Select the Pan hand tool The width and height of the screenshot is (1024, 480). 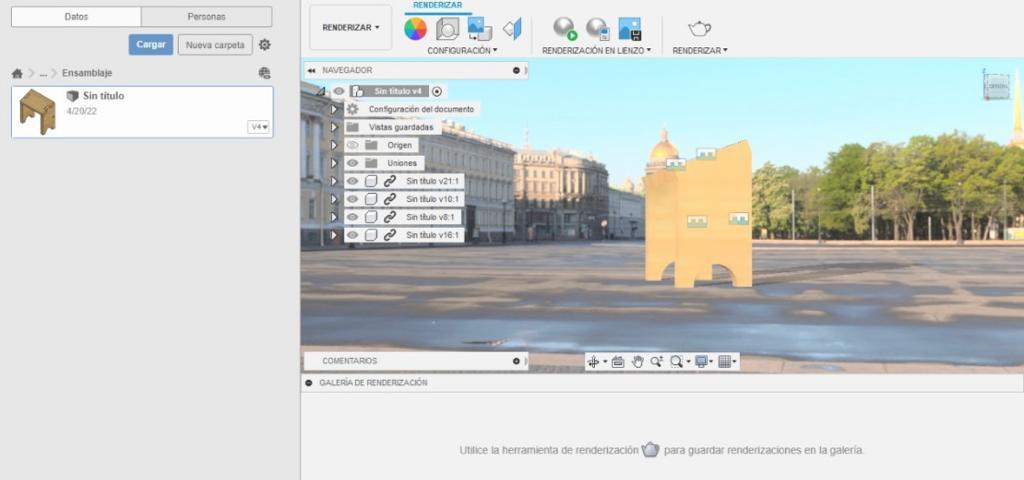637,362
